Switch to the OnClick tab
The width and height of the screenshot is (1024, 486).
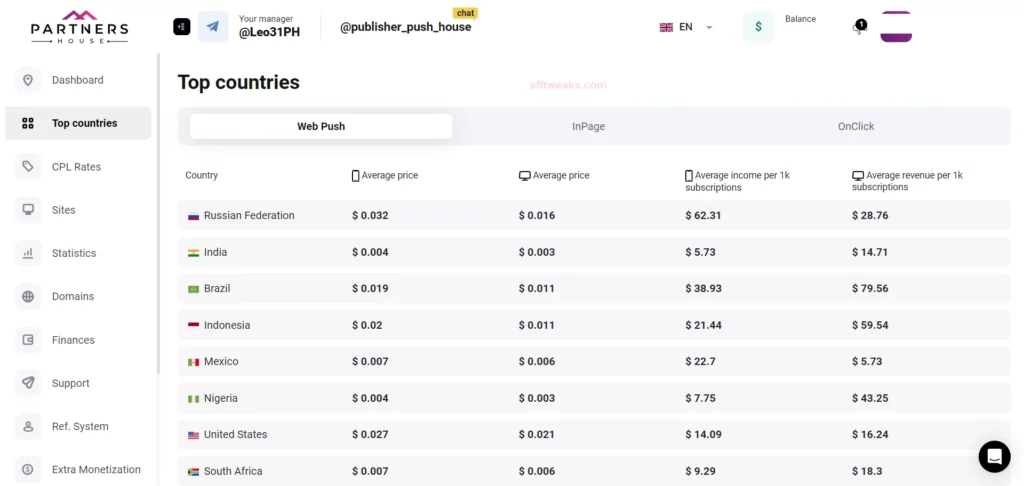click(x=856, y=127)
